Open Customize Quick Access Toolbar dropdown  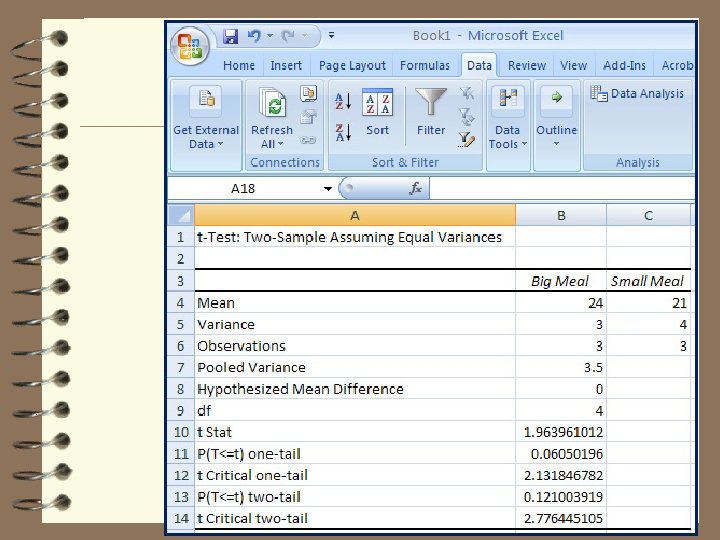[x=331, y=35]
